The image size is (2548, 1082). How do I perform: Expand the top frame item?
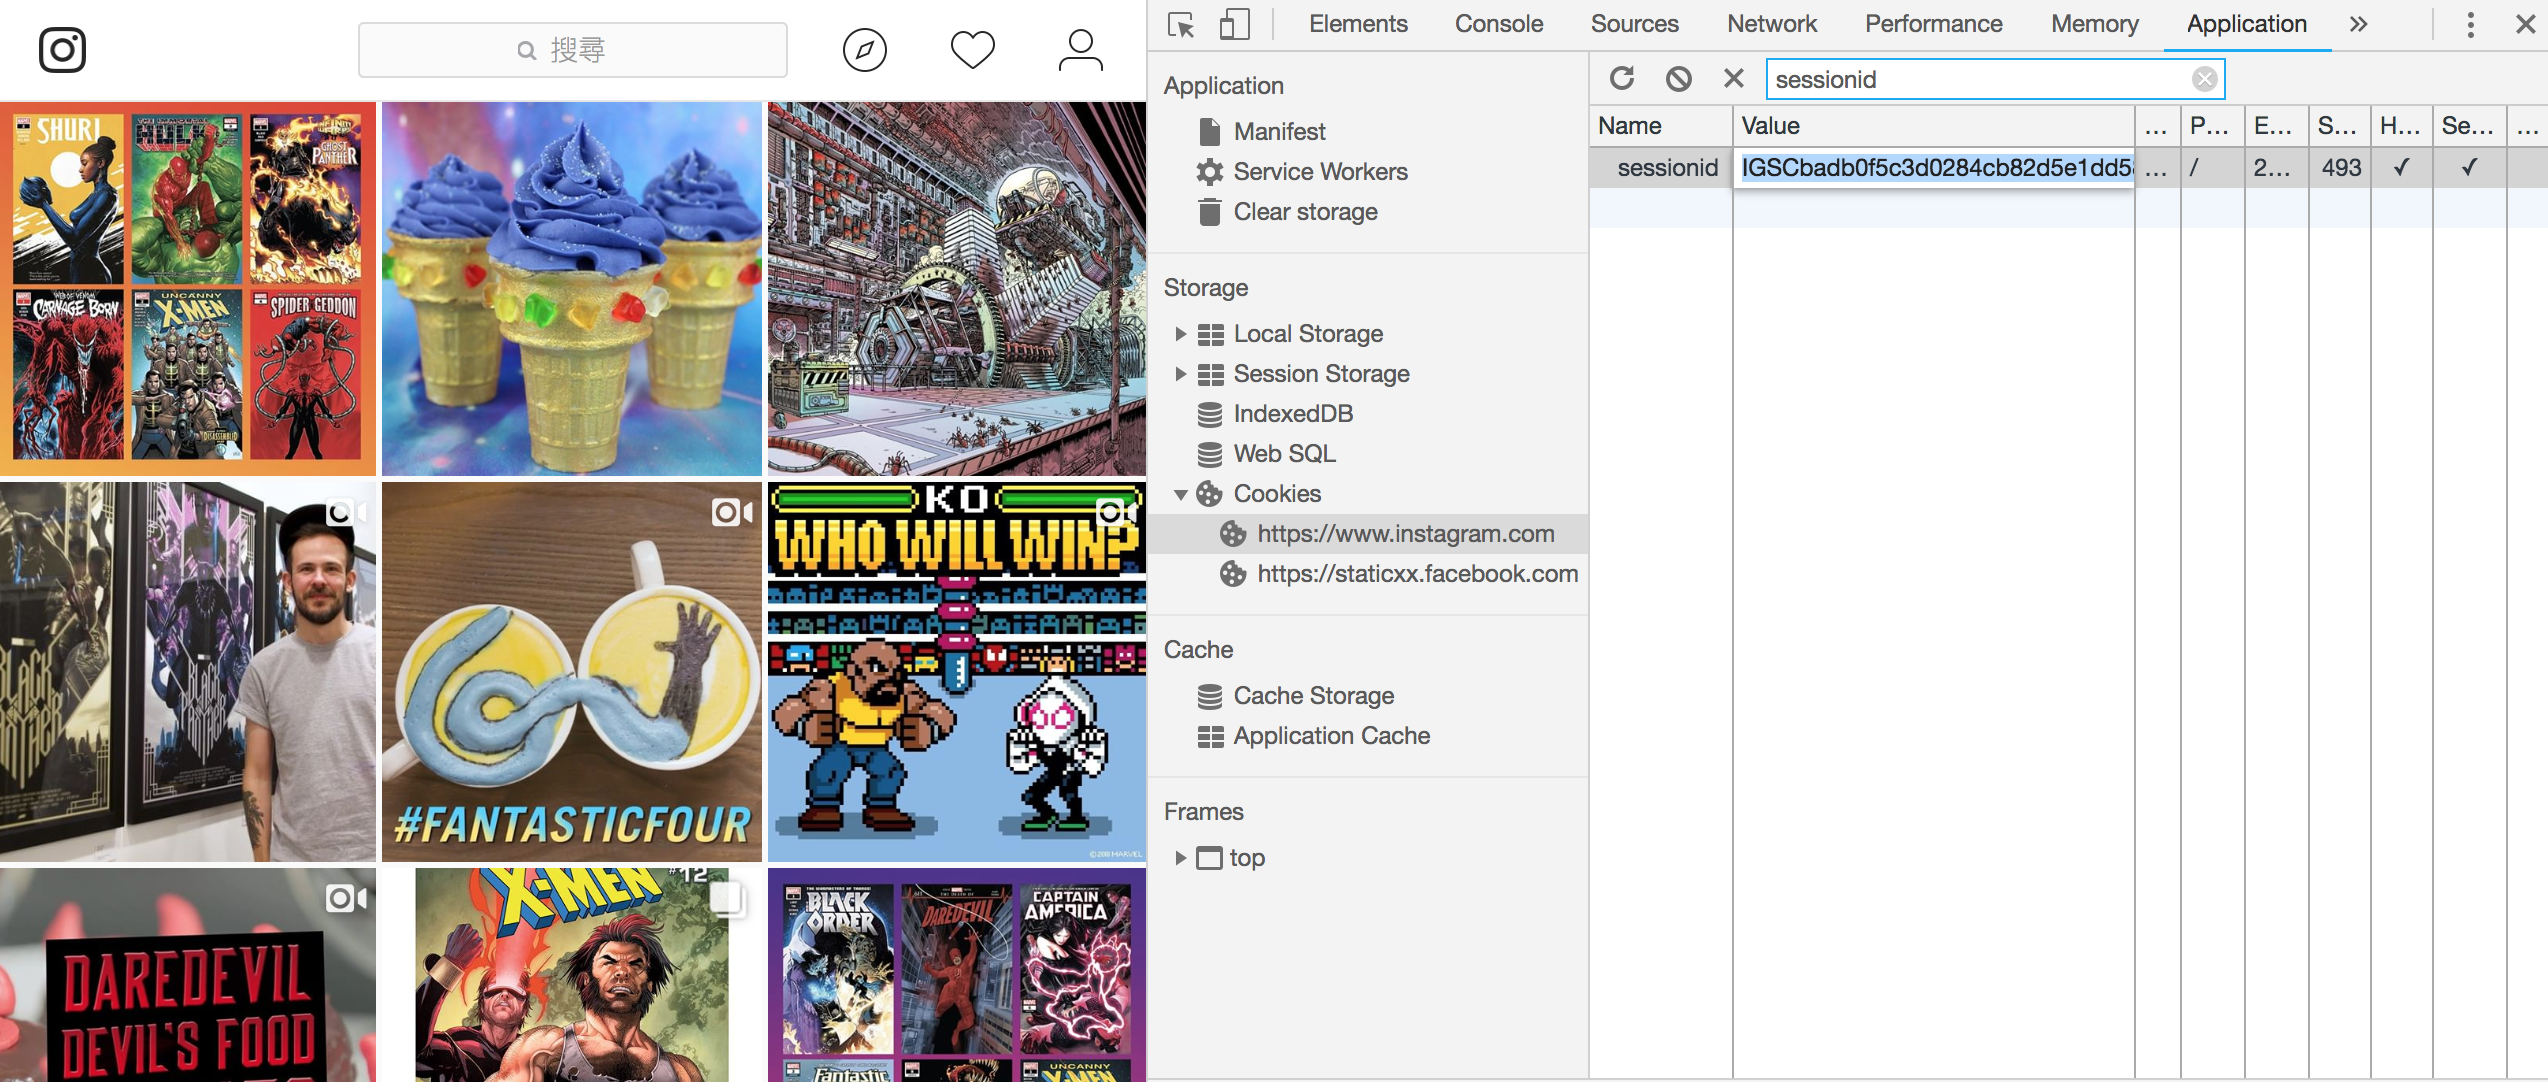pos(1180,858)
